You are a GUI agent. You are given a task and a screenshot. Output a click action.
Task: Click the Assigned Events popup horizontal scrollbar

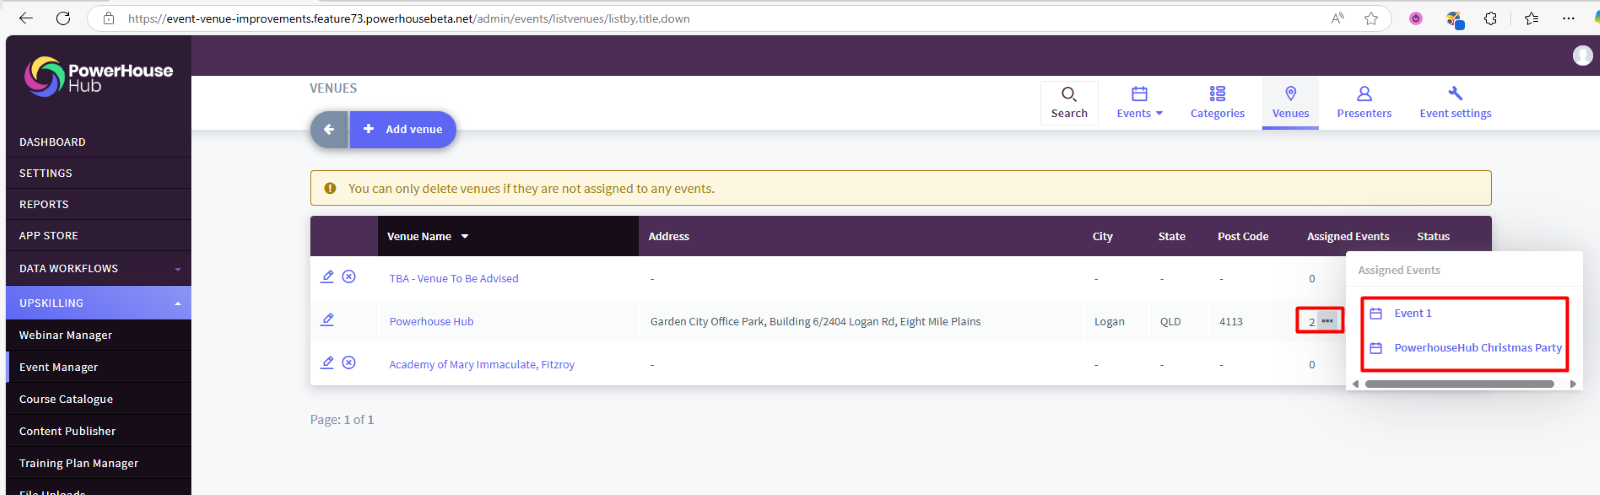(1459, 384)
